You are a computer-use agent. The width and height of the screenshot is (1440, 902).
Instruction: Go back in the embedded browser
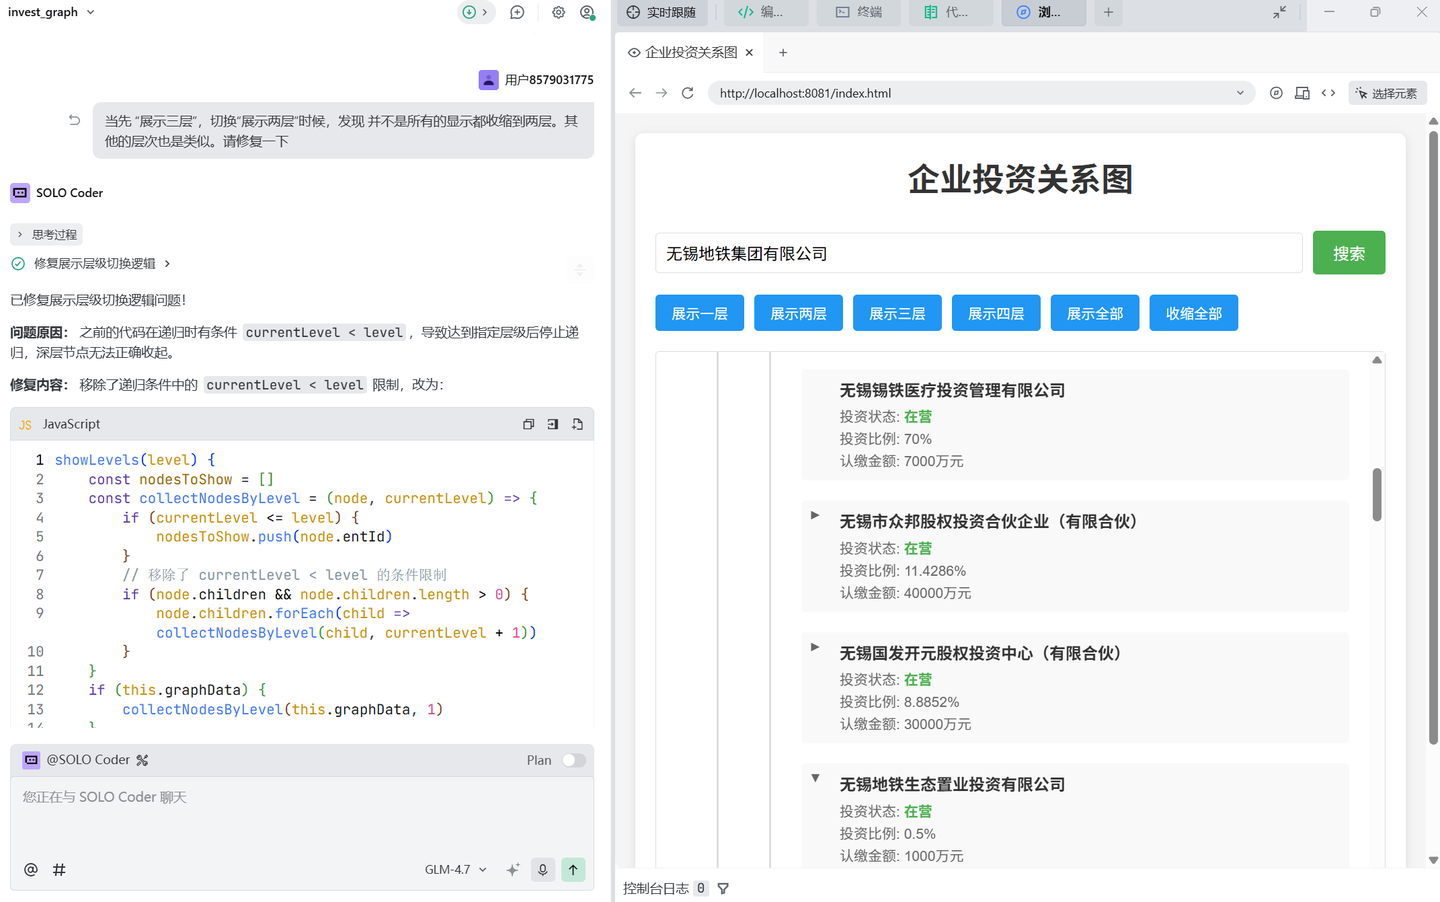tap(635, 93)
